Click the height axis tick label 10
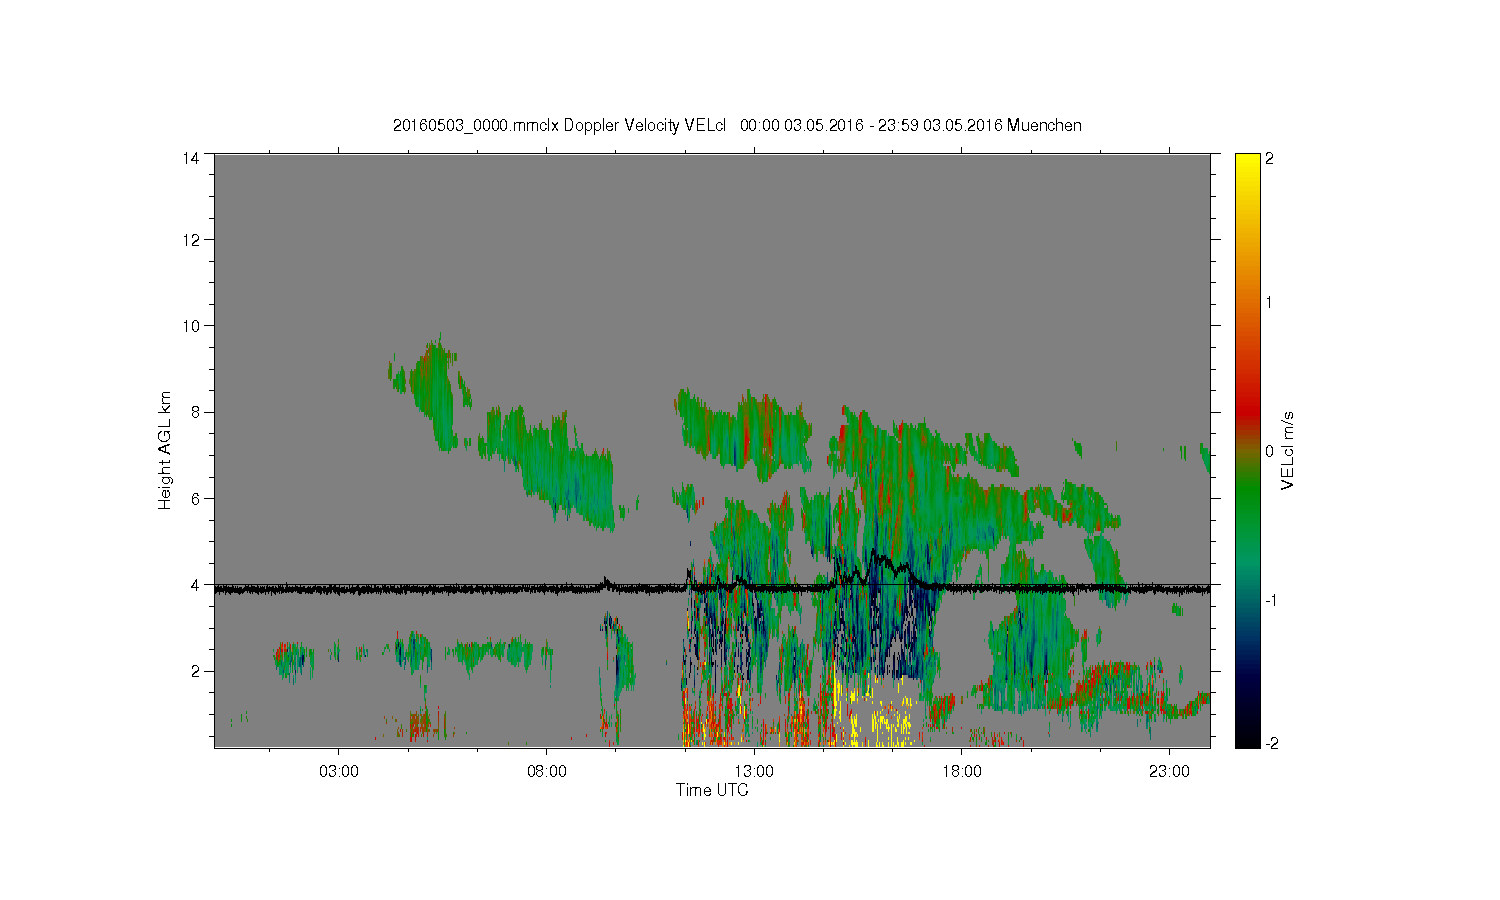This screenshot has height=900, width=1500. (x=190, y=326)
